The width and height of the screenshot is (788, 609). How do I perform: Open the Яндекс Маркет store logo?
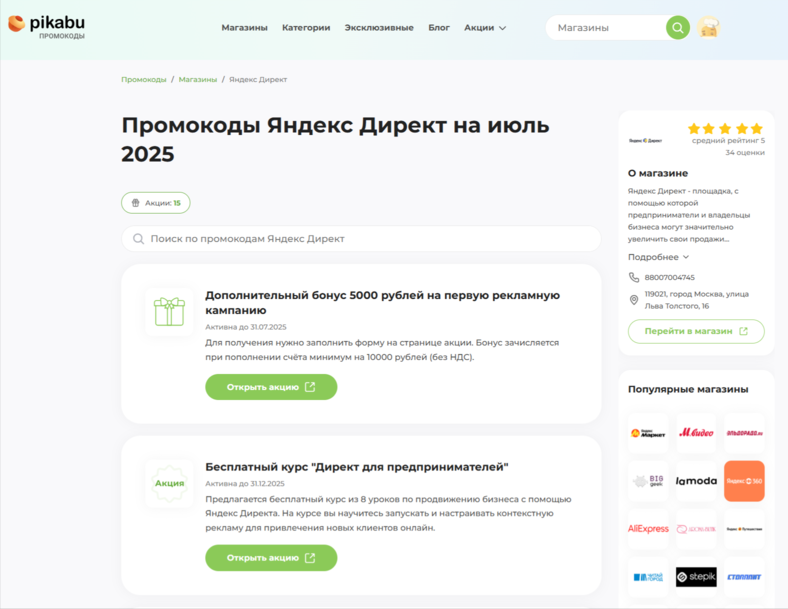coord(648,433)
